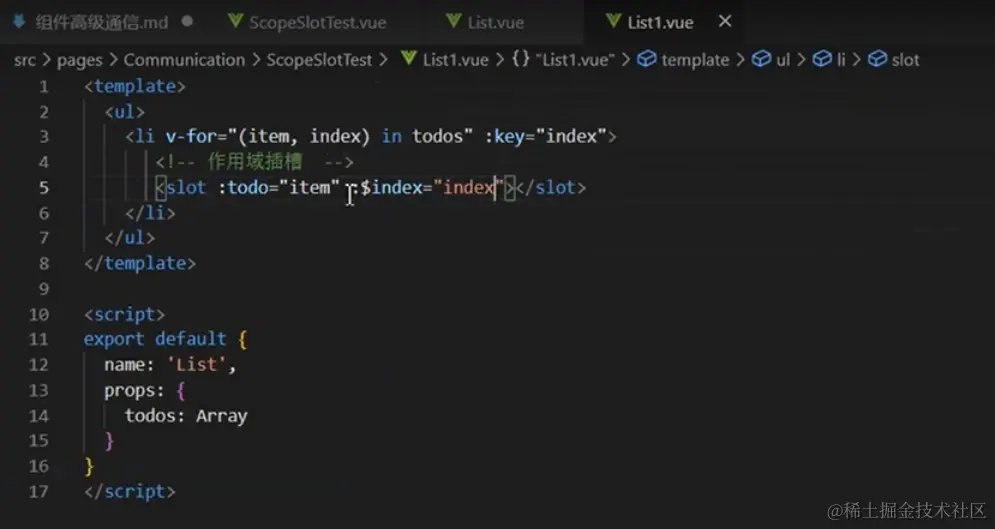Open template breadcrumb segment
The height and width of the screenshot is (529, 995).
pos(695,60)
